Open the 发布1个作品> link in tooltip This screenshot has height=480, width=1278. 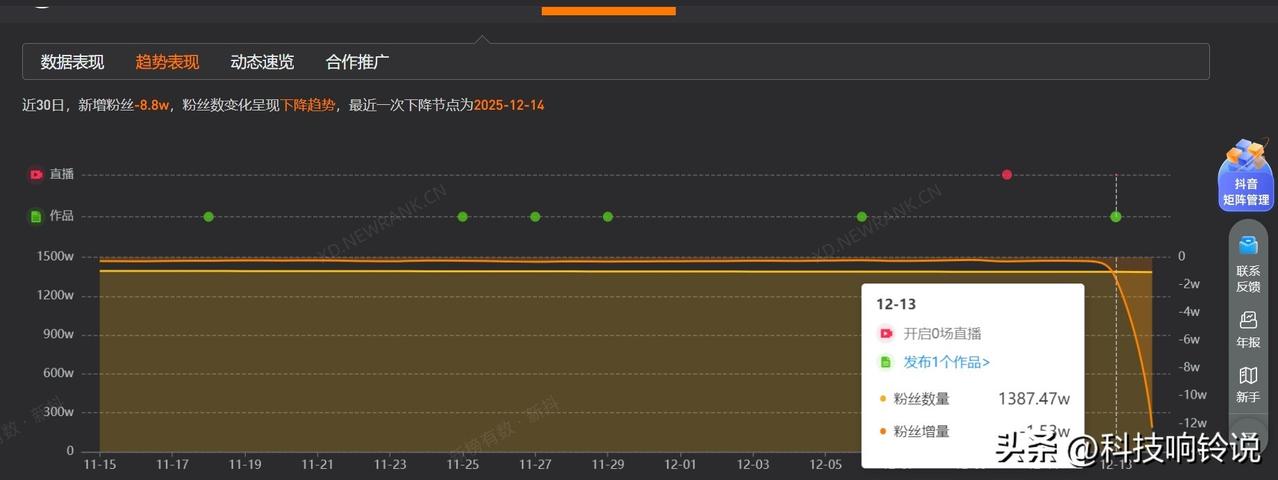coord(947,362)
